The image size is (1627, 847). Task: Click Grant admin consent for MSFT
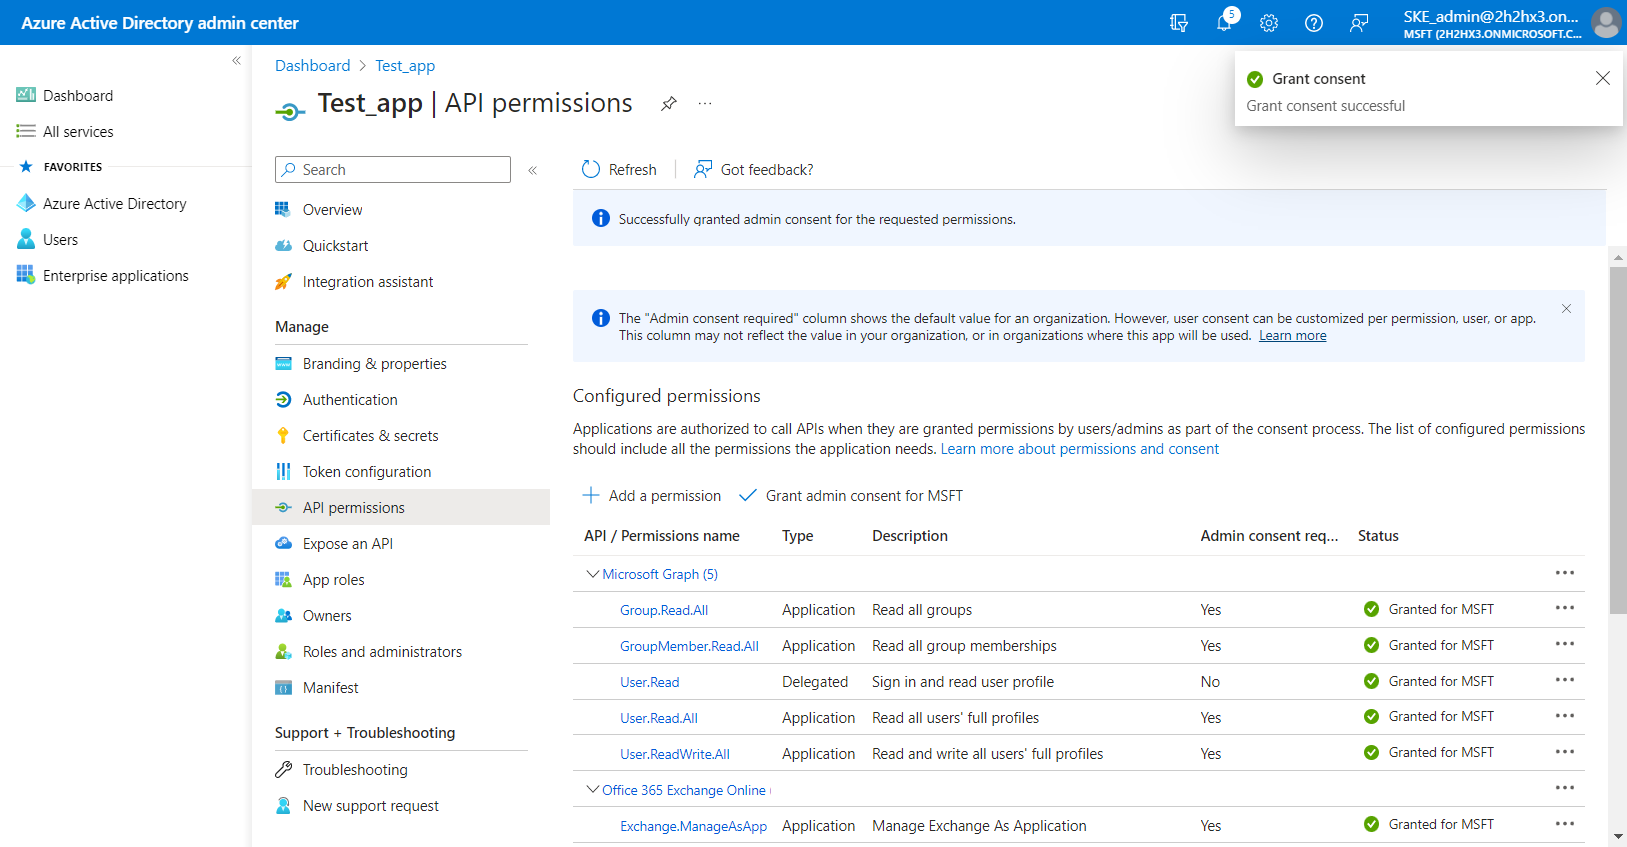tap(851, 496)
